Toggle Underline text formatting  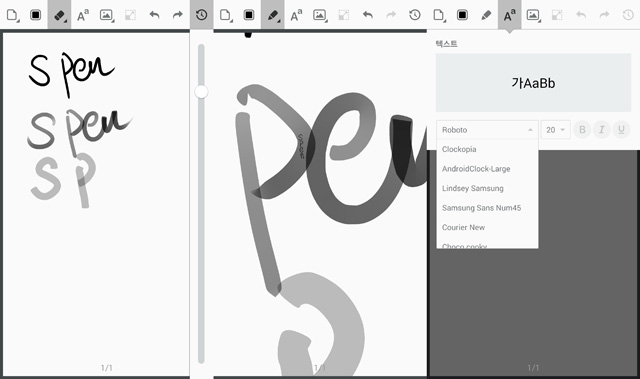621,130
